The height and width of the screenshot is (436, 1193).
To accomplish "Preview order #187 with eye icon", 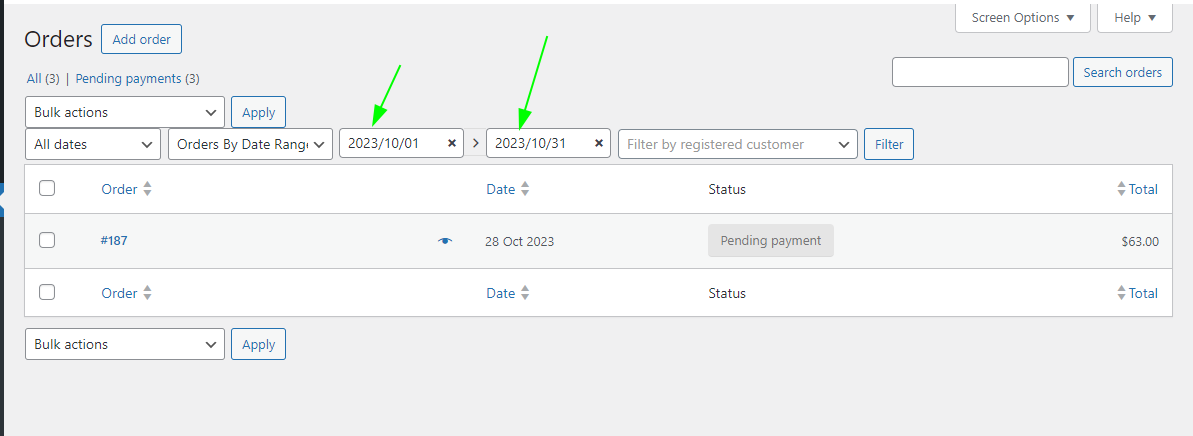I will [x=445, y=241].
